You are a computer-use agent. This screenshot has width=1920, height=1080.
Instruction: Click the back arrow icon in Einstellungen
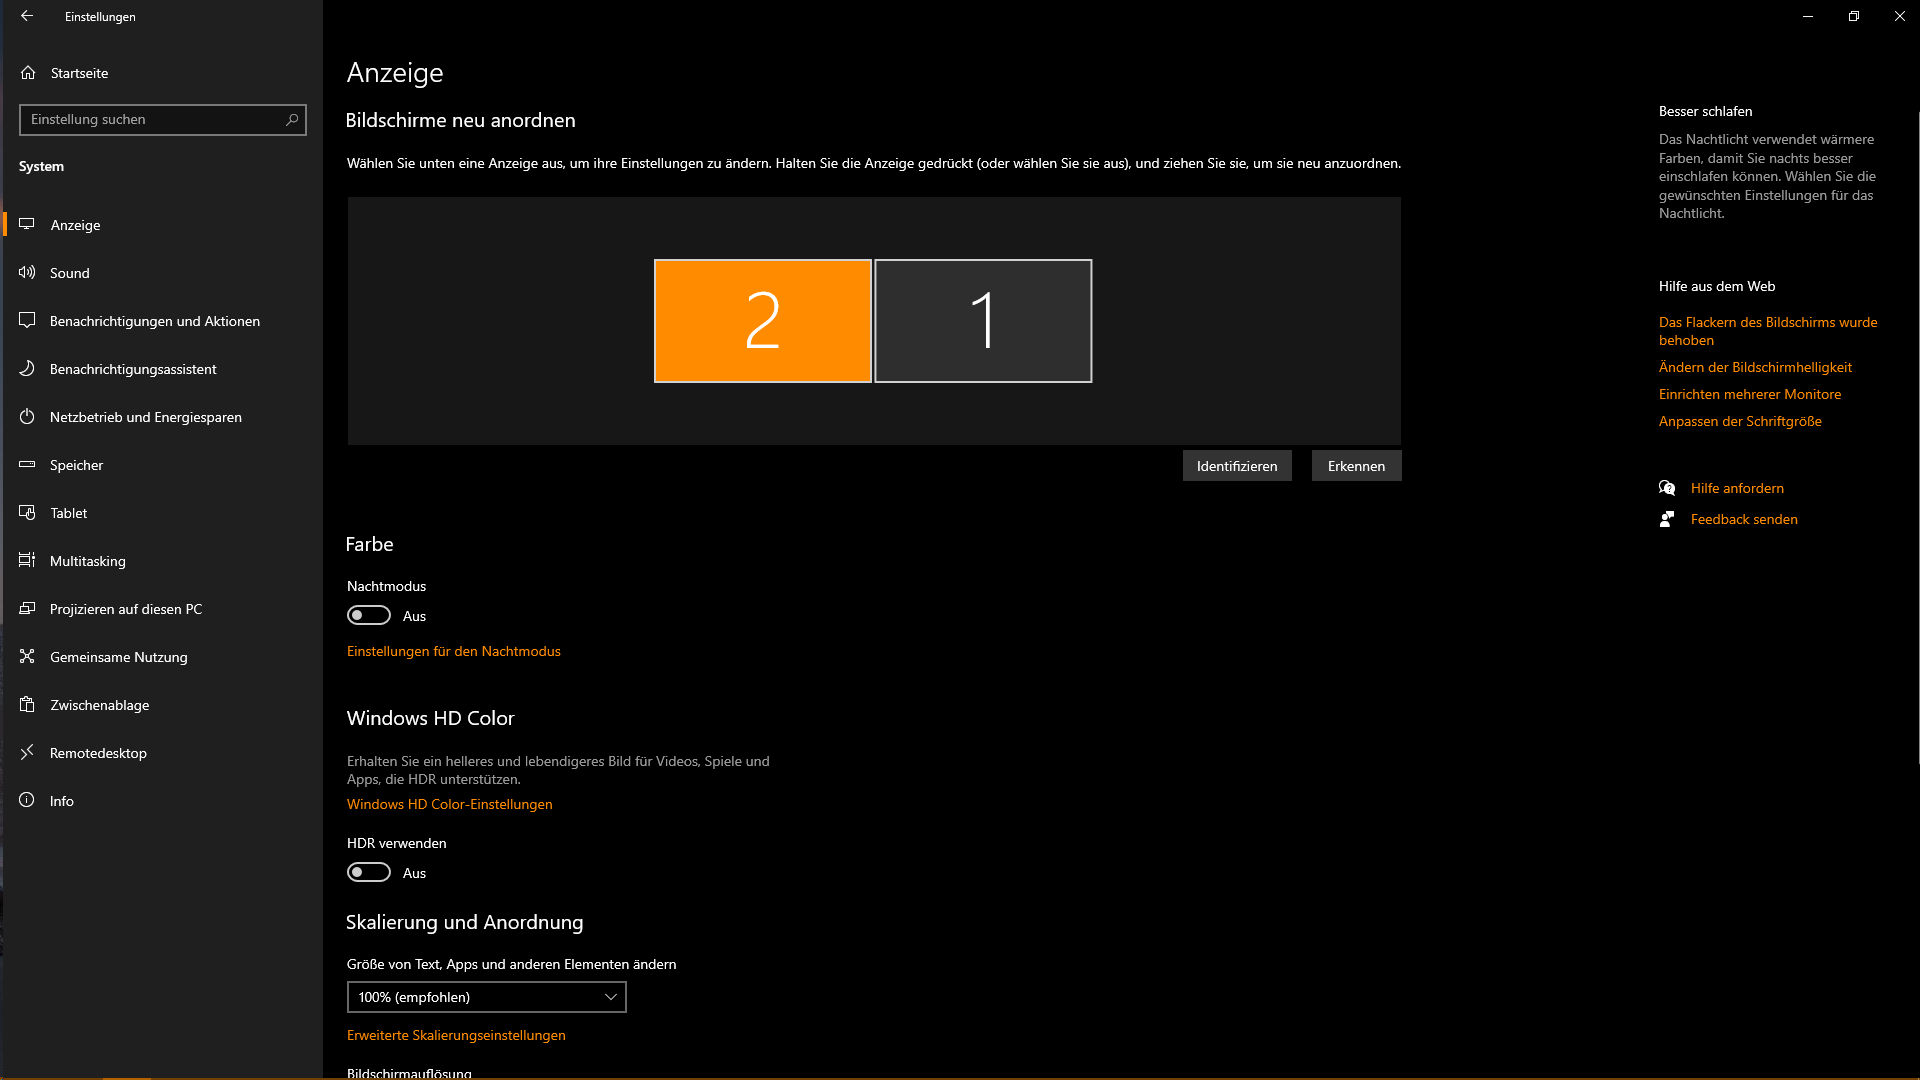click(27, 16)
